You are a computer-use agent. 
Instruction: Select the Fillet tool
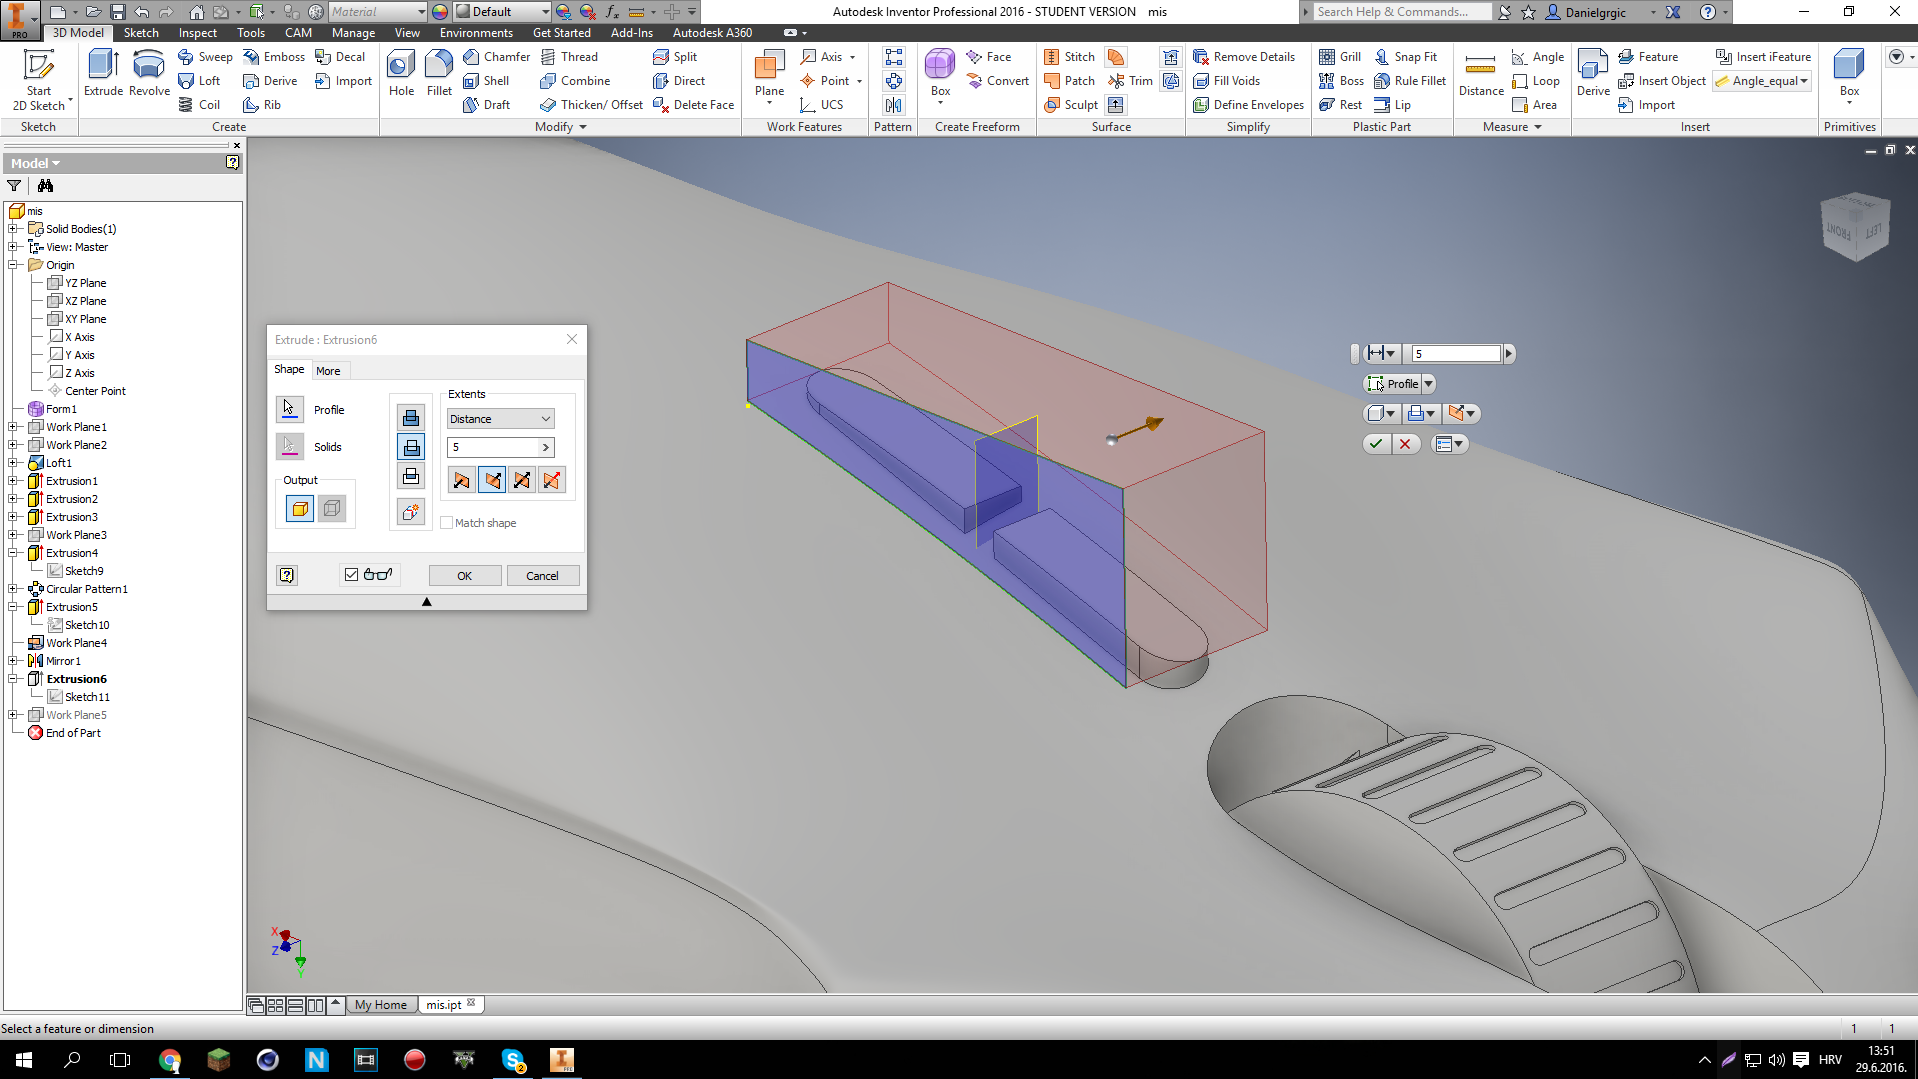tap(439, 73)
